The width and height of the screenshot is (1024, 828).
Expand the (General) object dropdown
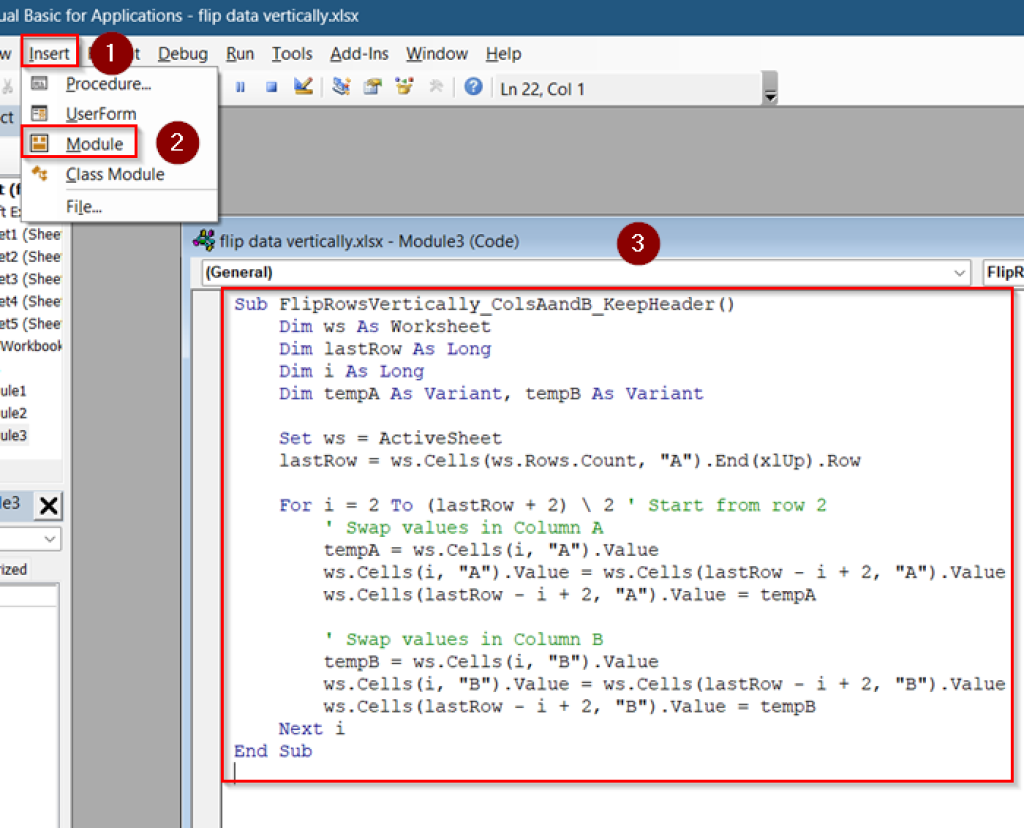pos(959,272)
